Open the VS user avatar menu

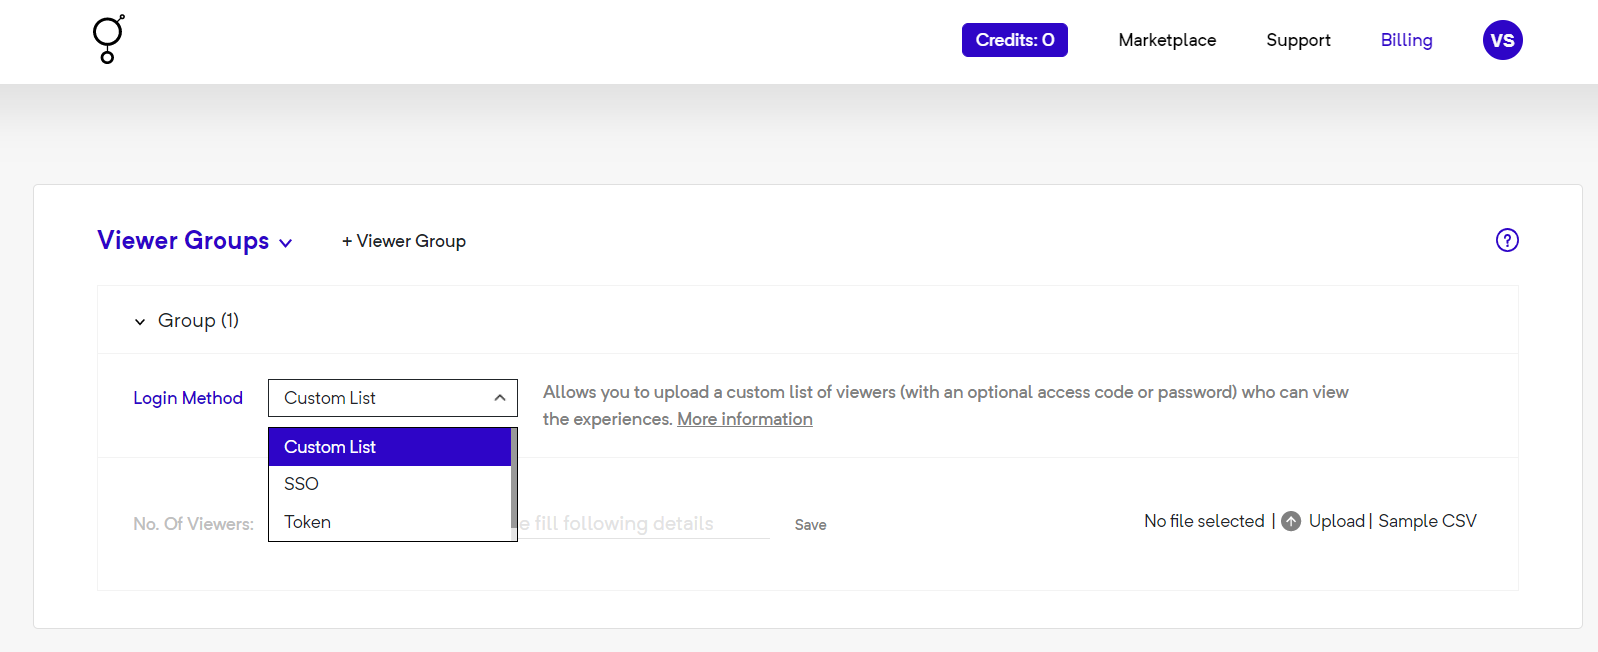click(x=1502, y=40)
